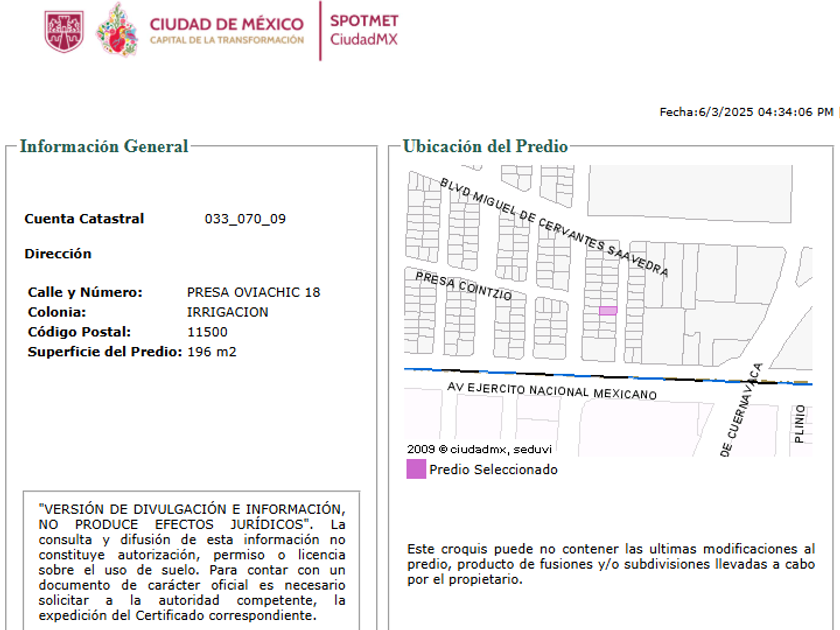The width and height of the screenshot is (840, 630).
Task: Click the Colonia label
Action: (x=57, y=312)
